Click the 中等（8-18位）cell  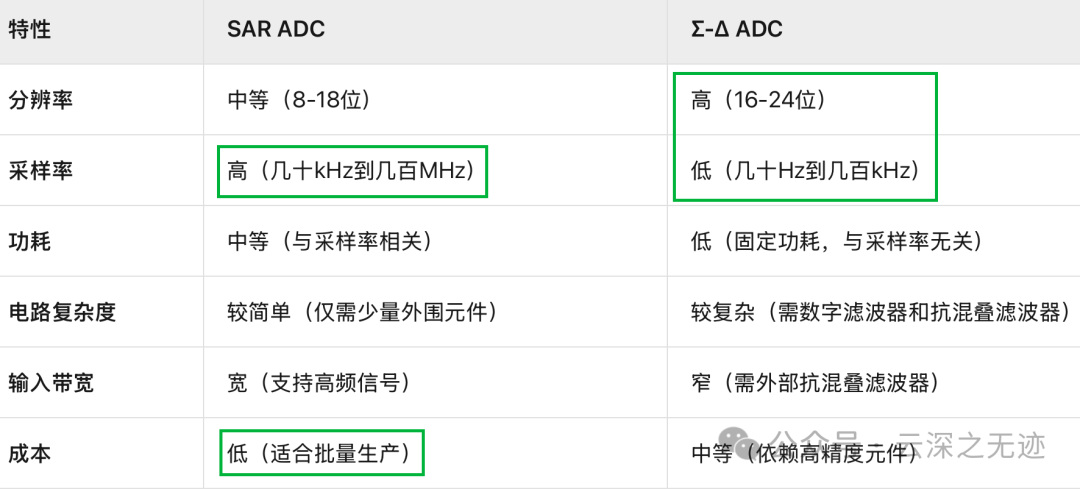pos(299,101)
